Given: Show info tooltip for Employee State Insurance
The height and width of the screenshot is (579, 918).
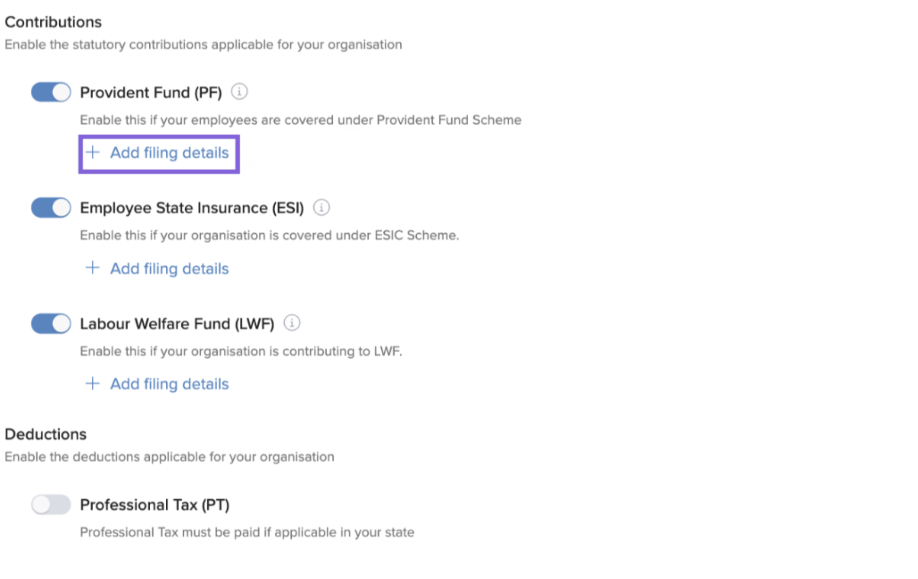Looking at the screenshot, I should point(321,208).
